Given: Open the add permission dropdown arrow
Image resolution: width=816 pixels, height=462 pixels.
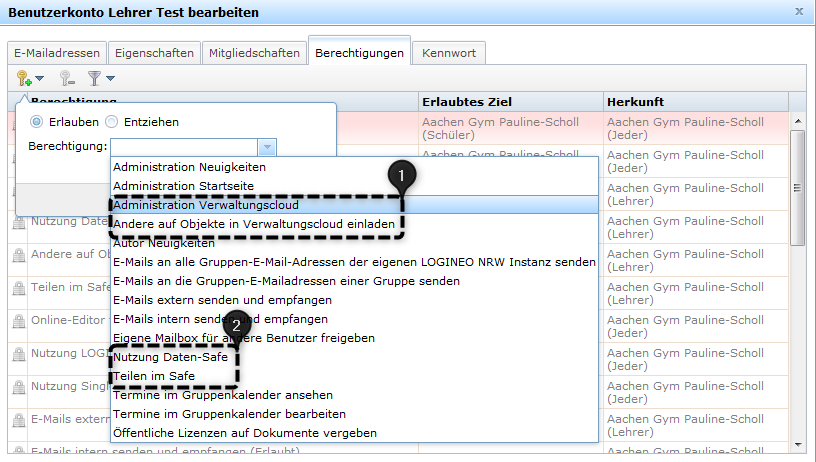Looking at the screenshot, I should [40, 79].
